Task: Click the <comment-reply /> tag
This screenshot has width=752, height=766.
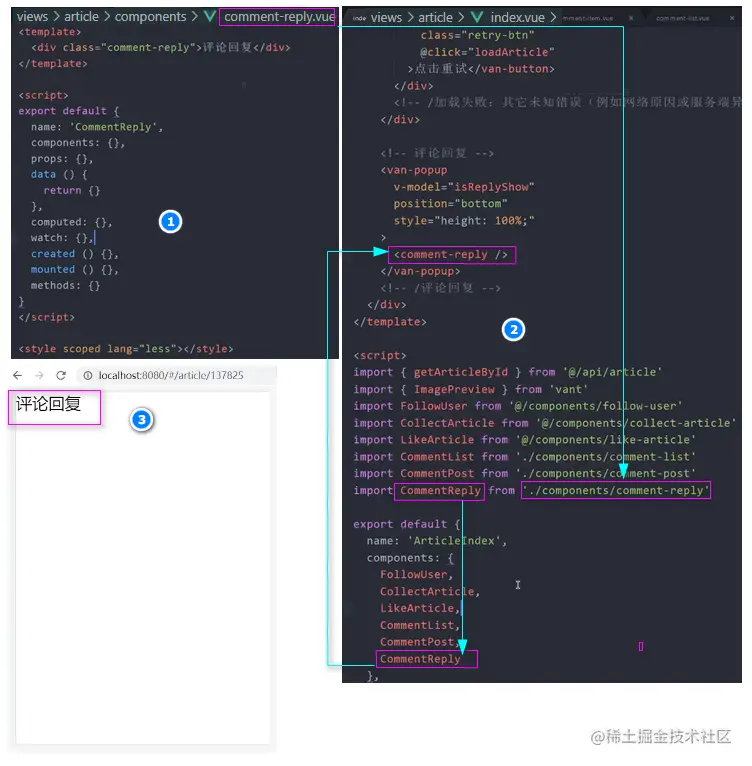Action: [451, 255]
